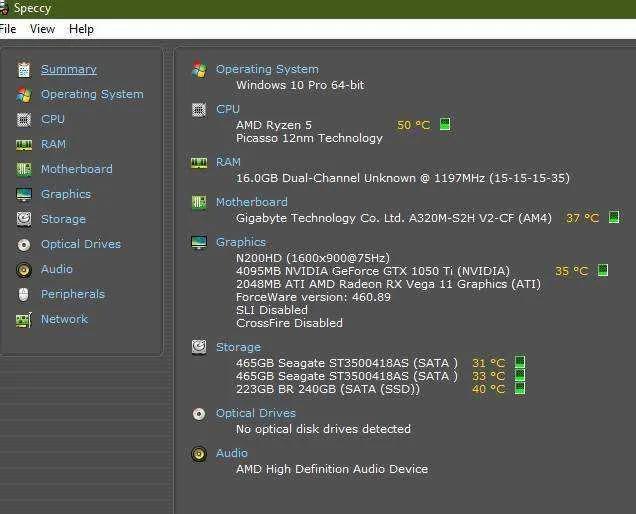Select Summary in the sidebar

coord(69,69)
